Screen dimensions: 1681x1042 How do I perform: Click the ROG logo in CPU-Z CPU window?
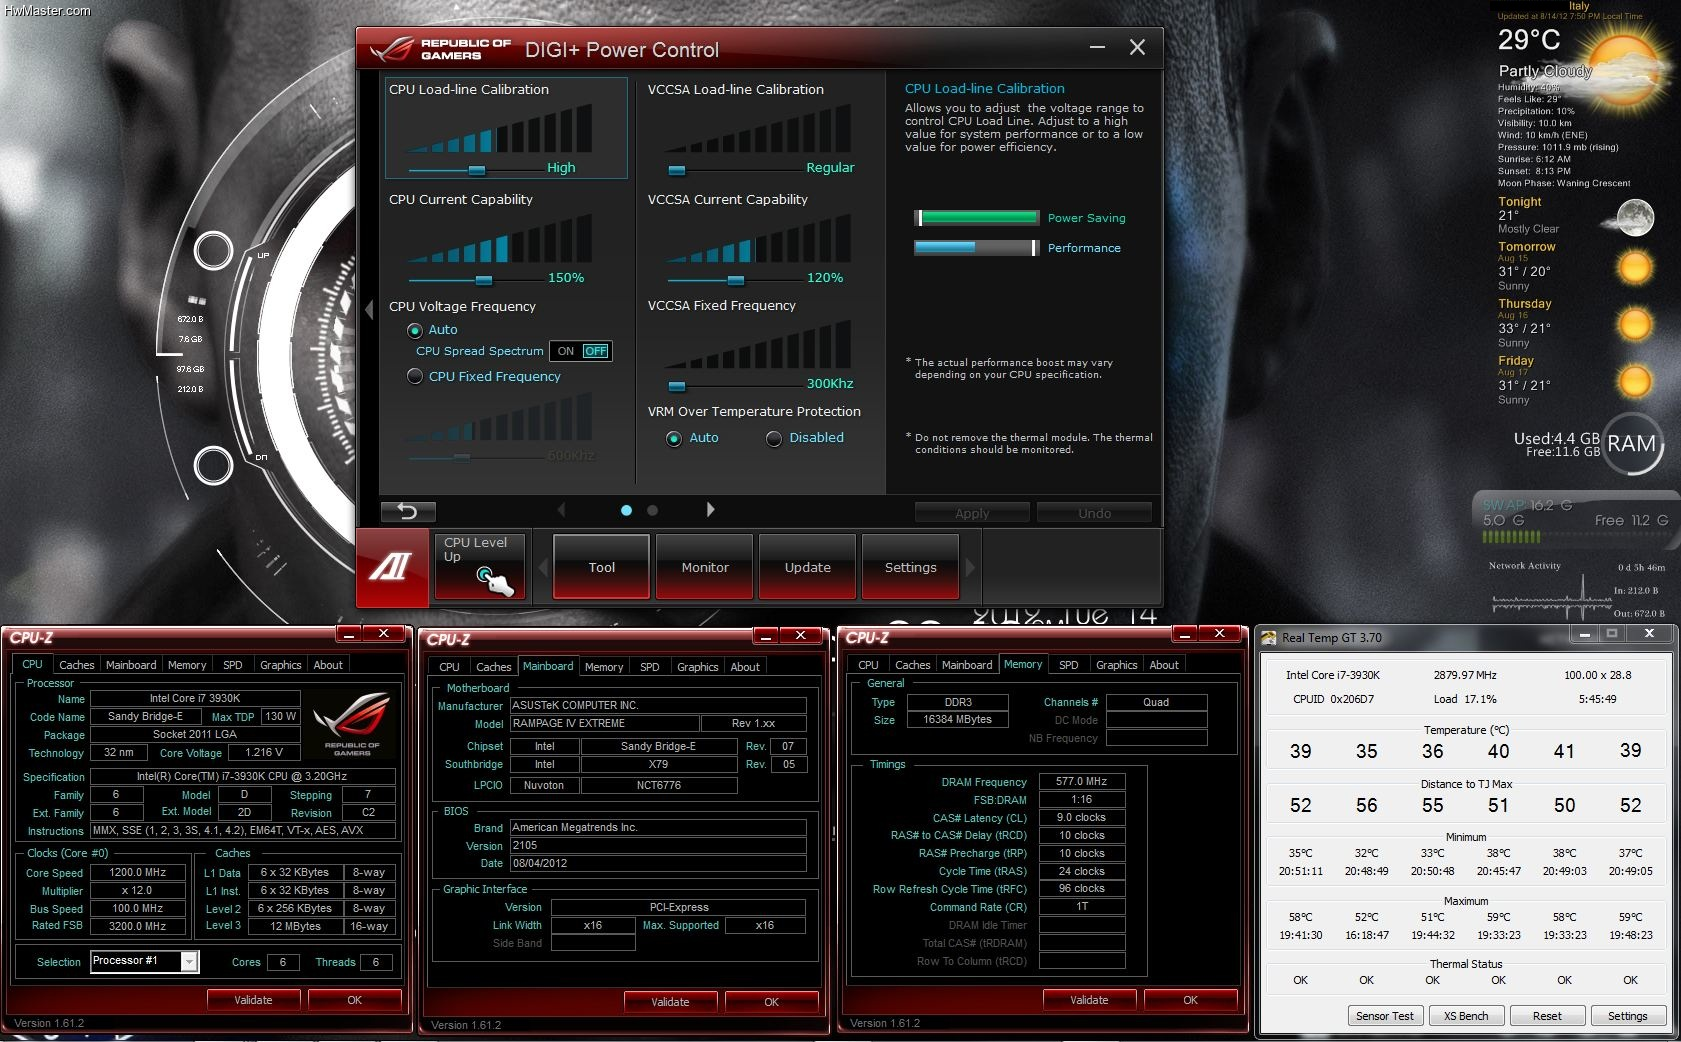[351, 723]
